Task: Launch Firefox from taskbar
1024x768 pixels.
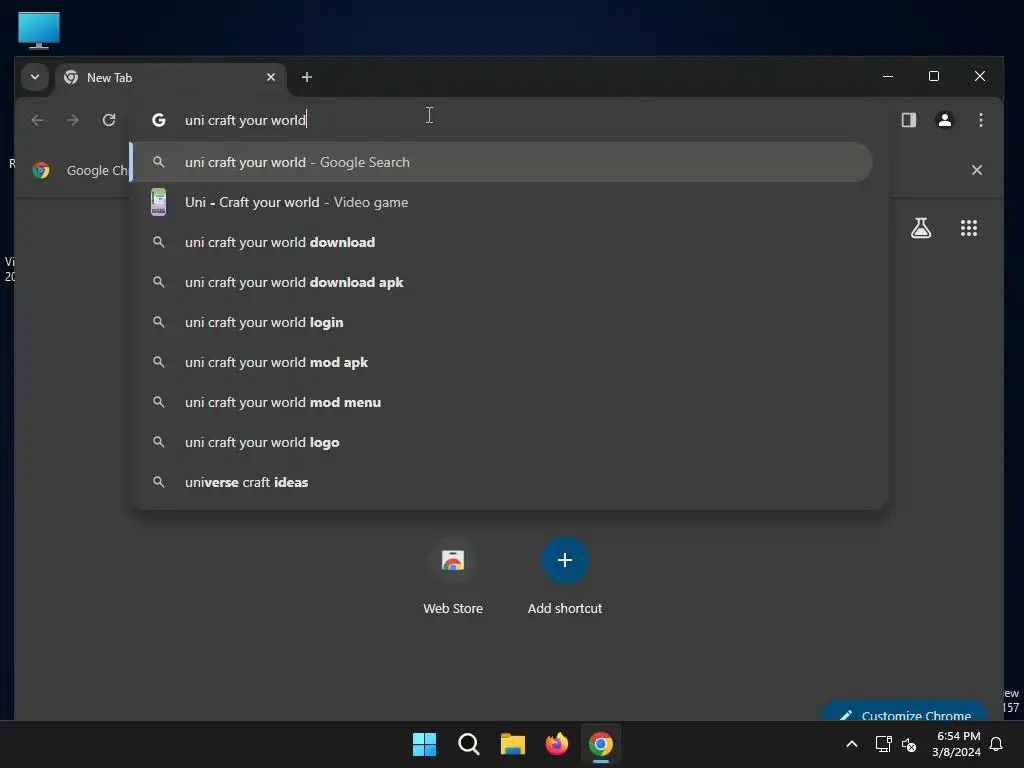Action: [x=556, y=744]
